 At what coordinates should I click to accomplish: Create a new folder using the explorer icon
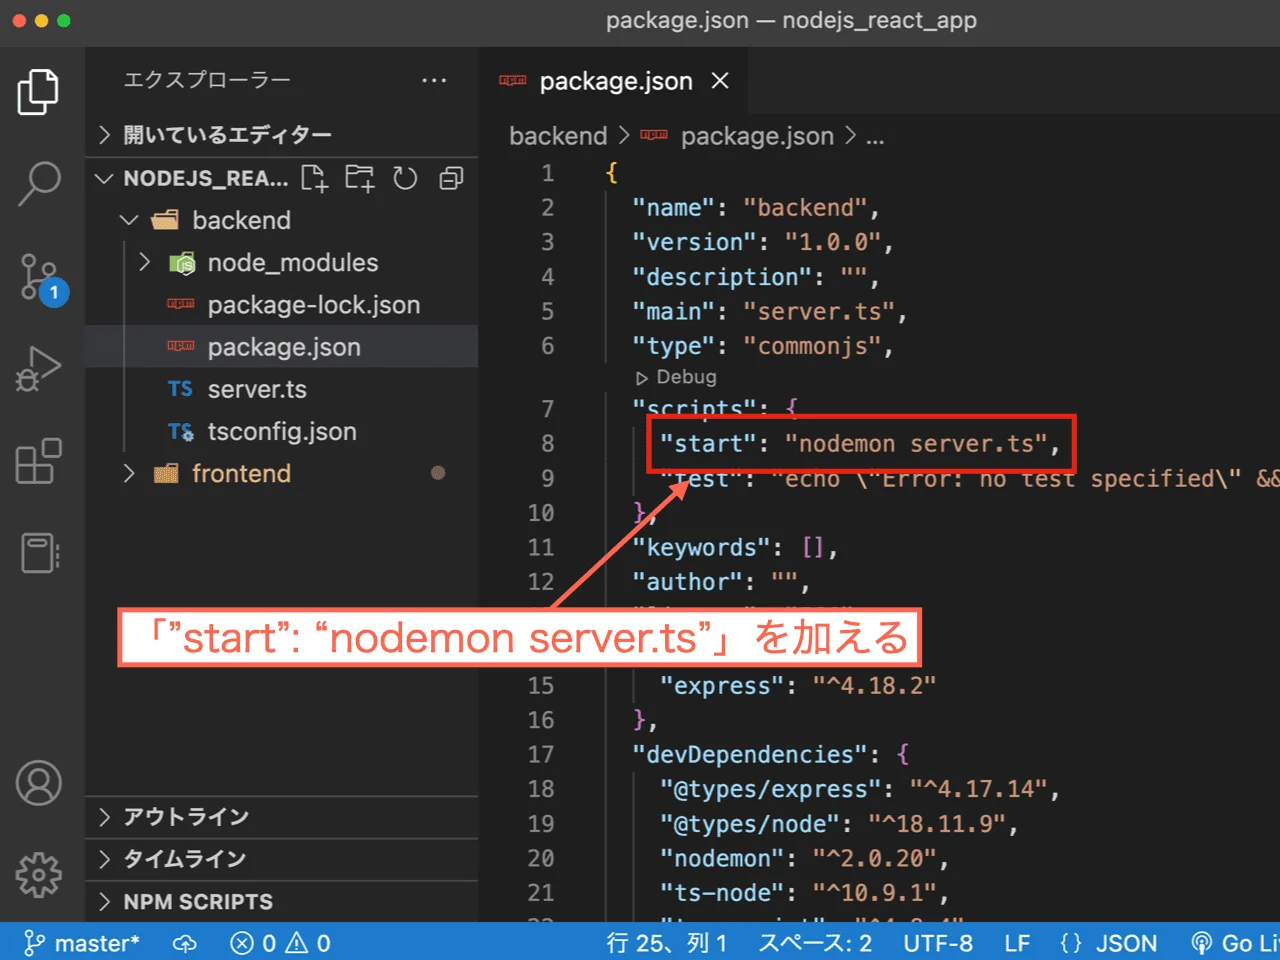(359, 178)
